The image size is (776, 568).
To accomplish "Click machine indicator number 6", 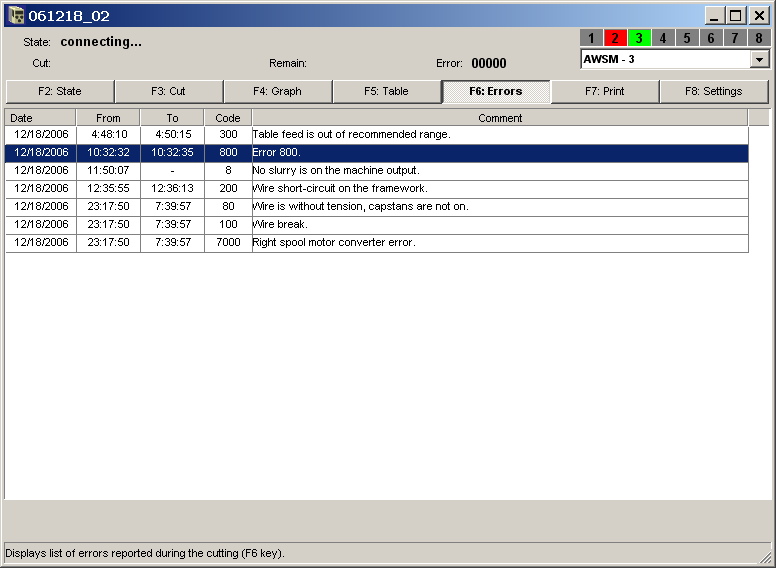I will coord(711,38).
